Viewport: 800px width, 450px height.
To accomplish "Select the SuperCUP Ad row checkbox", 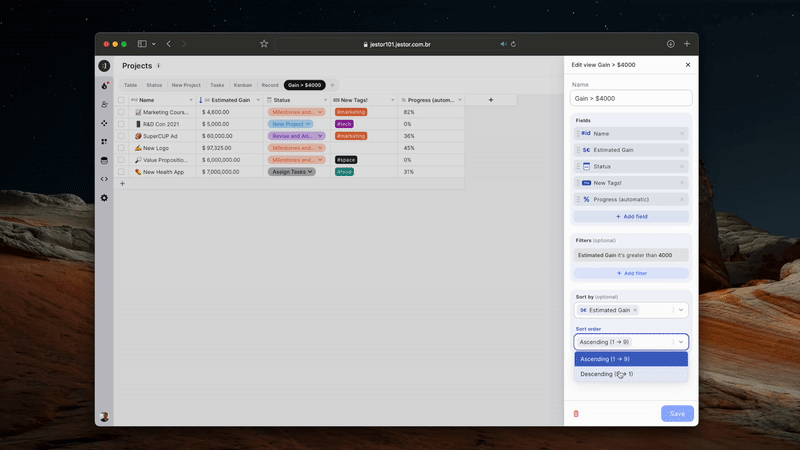I will [121, 136].
